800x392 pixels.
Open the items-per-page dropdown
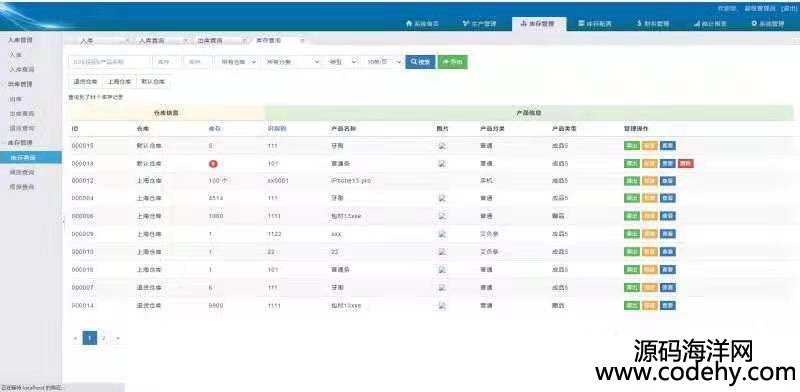point(384,62)
